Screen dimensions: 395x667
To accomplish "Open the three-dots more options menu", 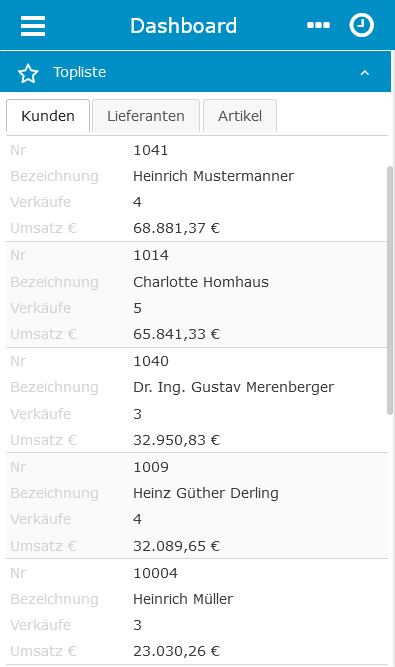I will tap(318, 26).
